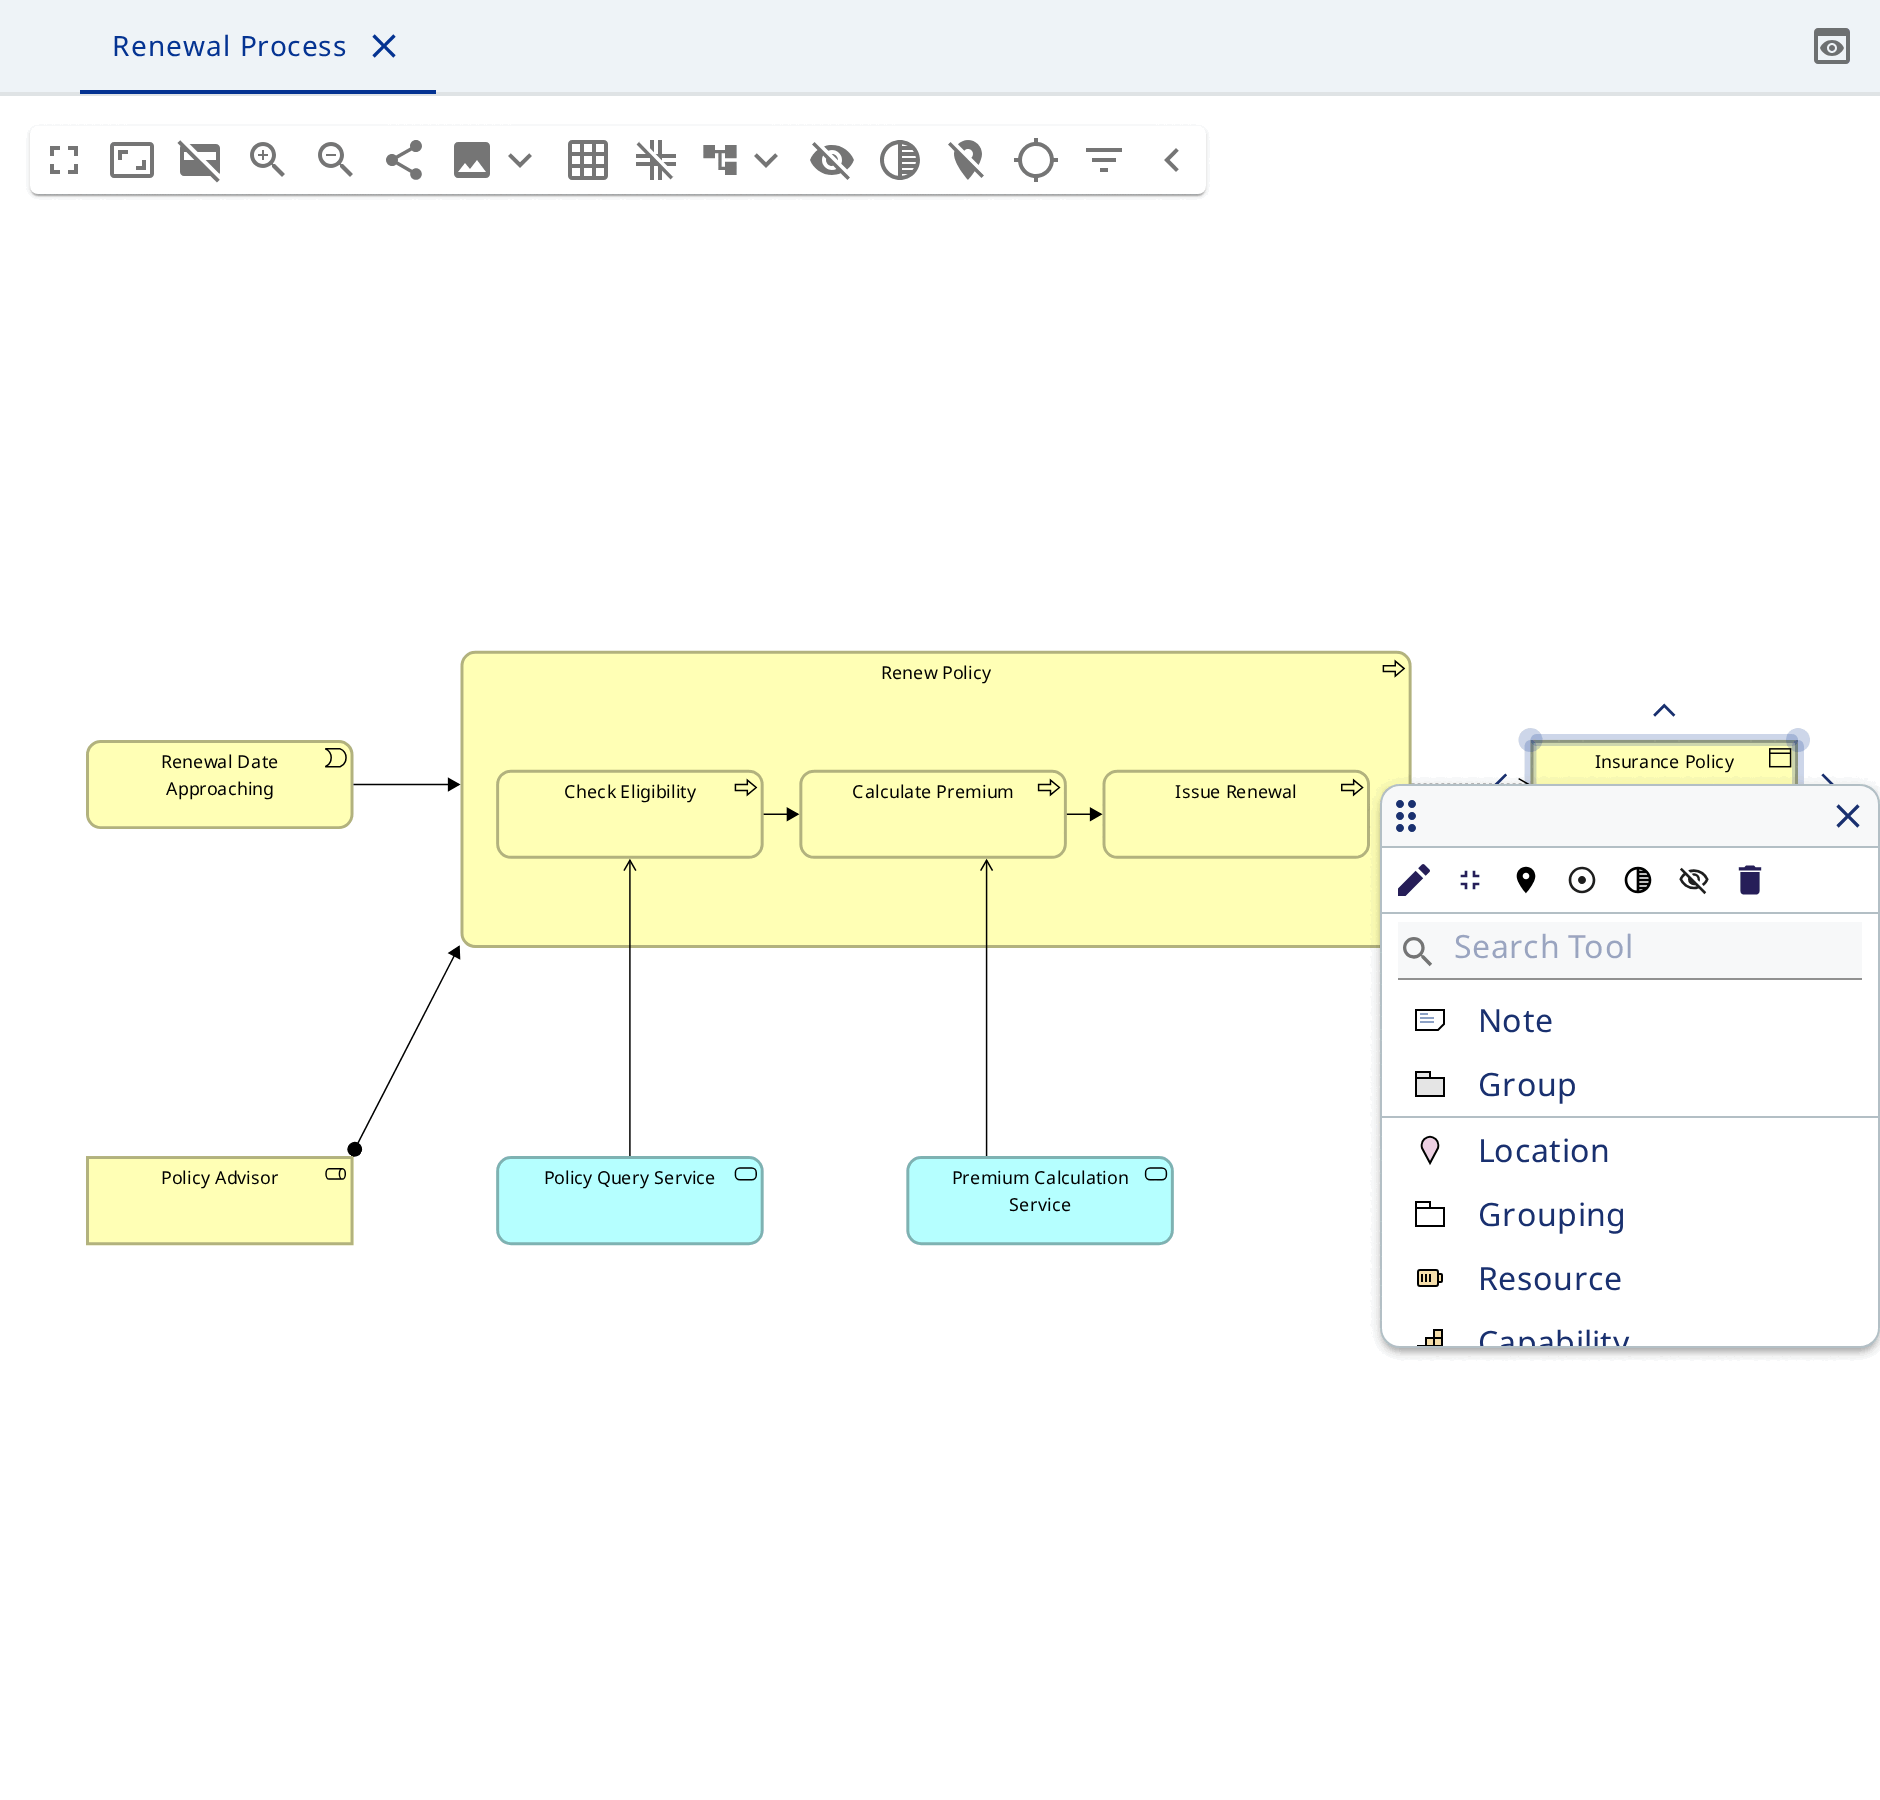Toggle the contrast half-circle icon in toolbar

(899, 160)
